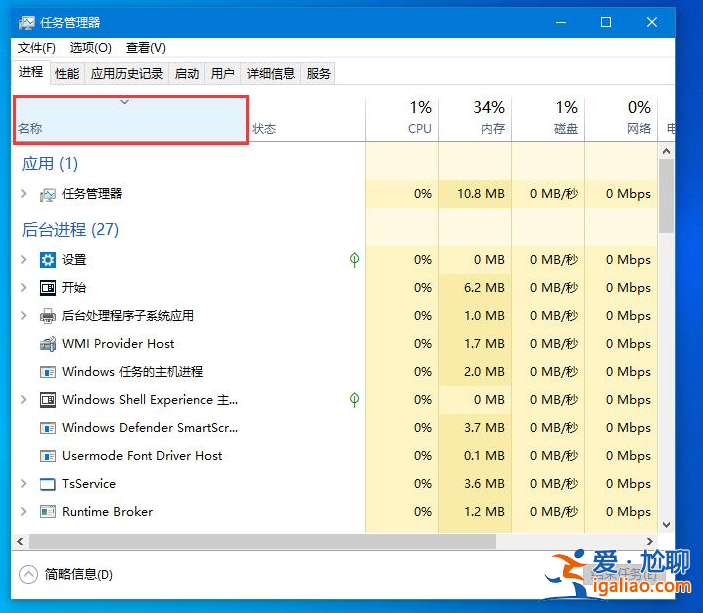
Task: Click the 设置 gear icon
Action: (x=48, y=260)
